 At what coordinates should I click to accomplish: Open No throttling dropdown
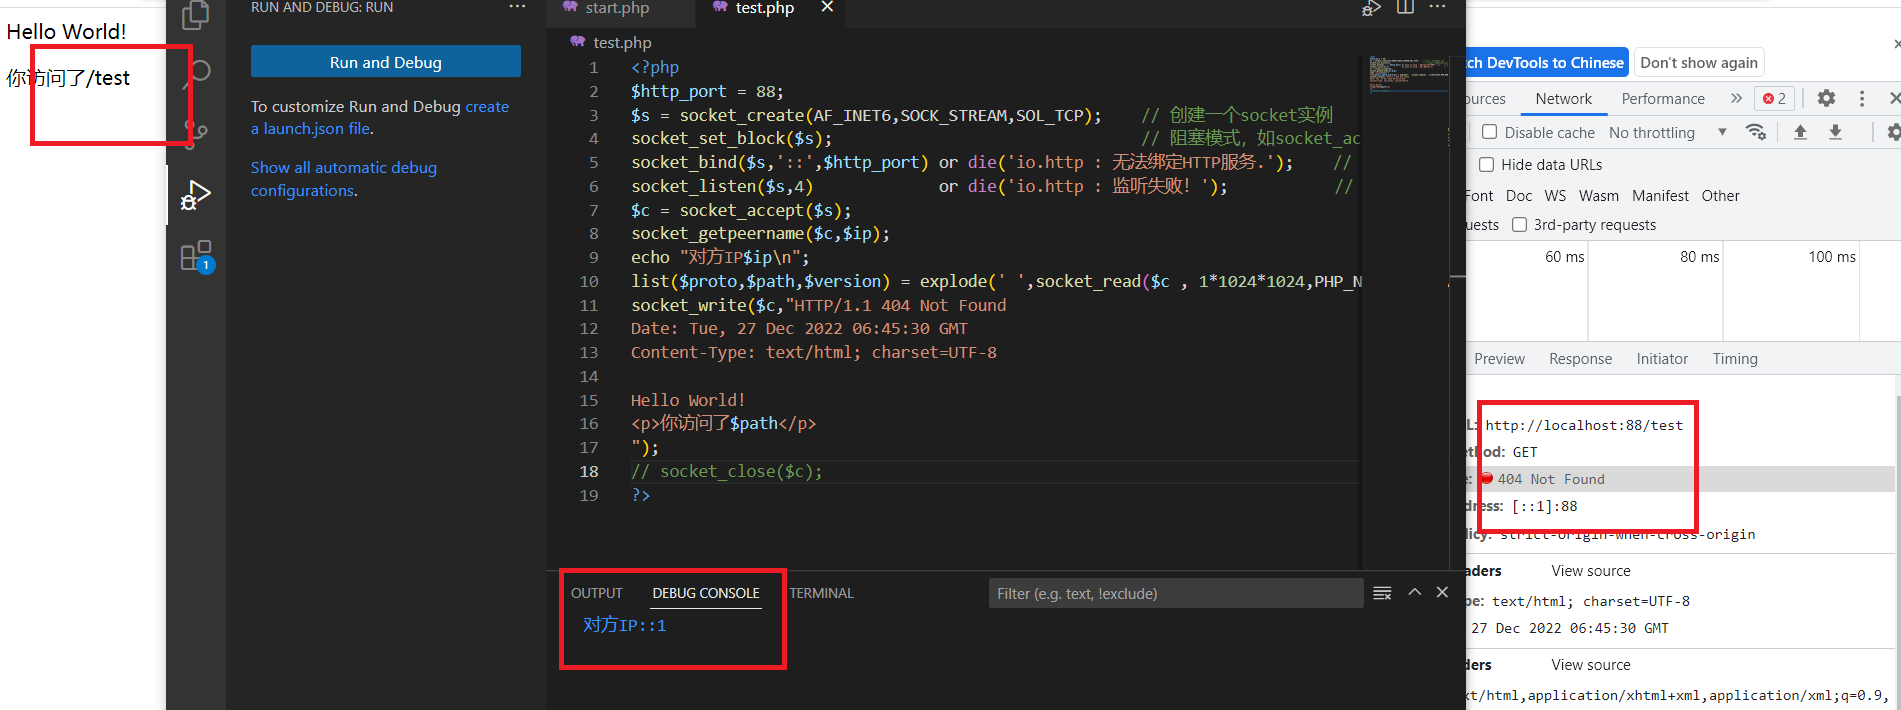1668,132
